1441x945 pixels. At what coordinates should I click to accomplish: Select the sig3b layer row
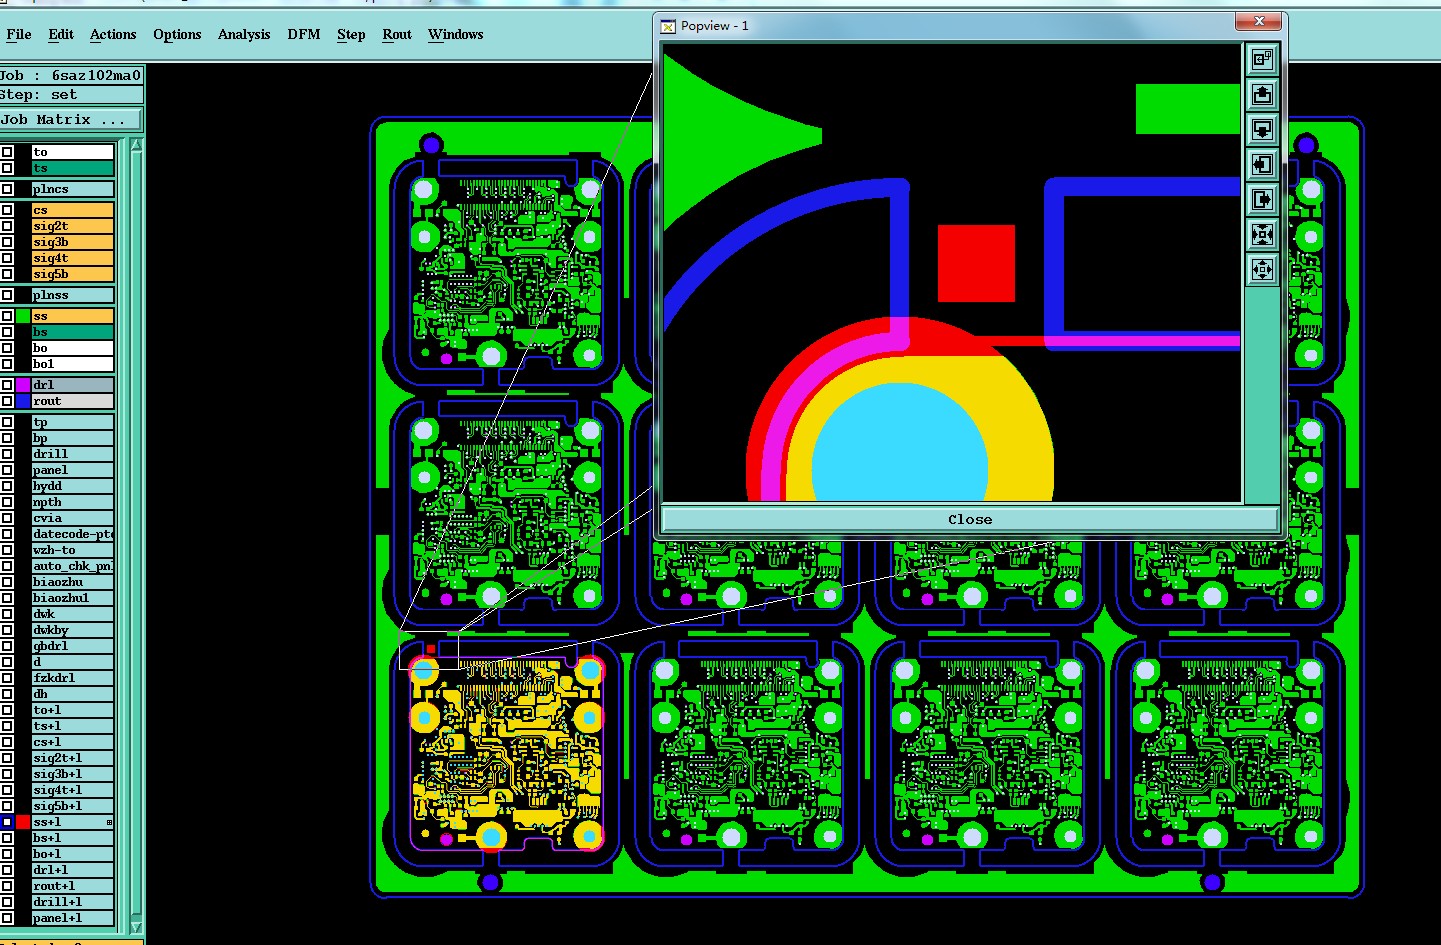coord(72,242)
